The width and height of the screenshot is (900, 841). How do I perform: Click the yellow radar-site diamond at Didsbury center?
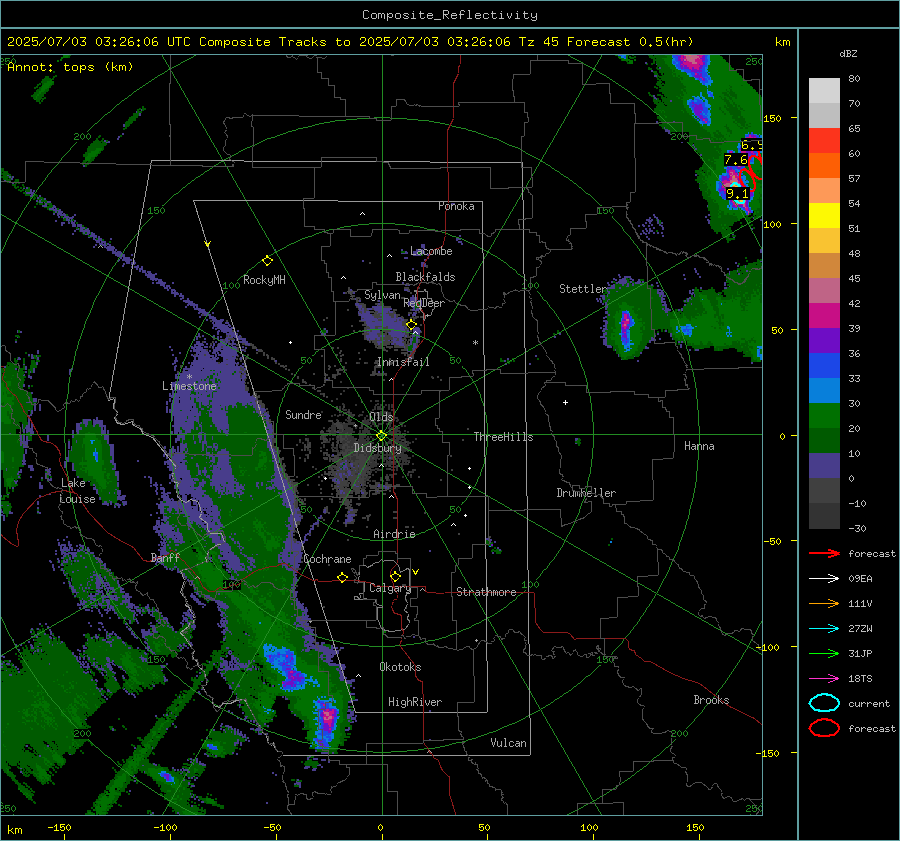tap(381, 436)
